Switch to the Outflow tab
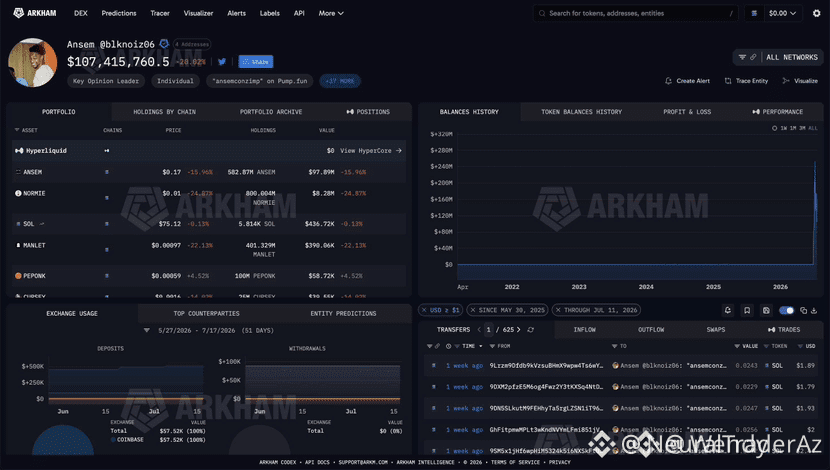This screenshot has width=830, height=470. pyautogui.click(x=651, y=330)
